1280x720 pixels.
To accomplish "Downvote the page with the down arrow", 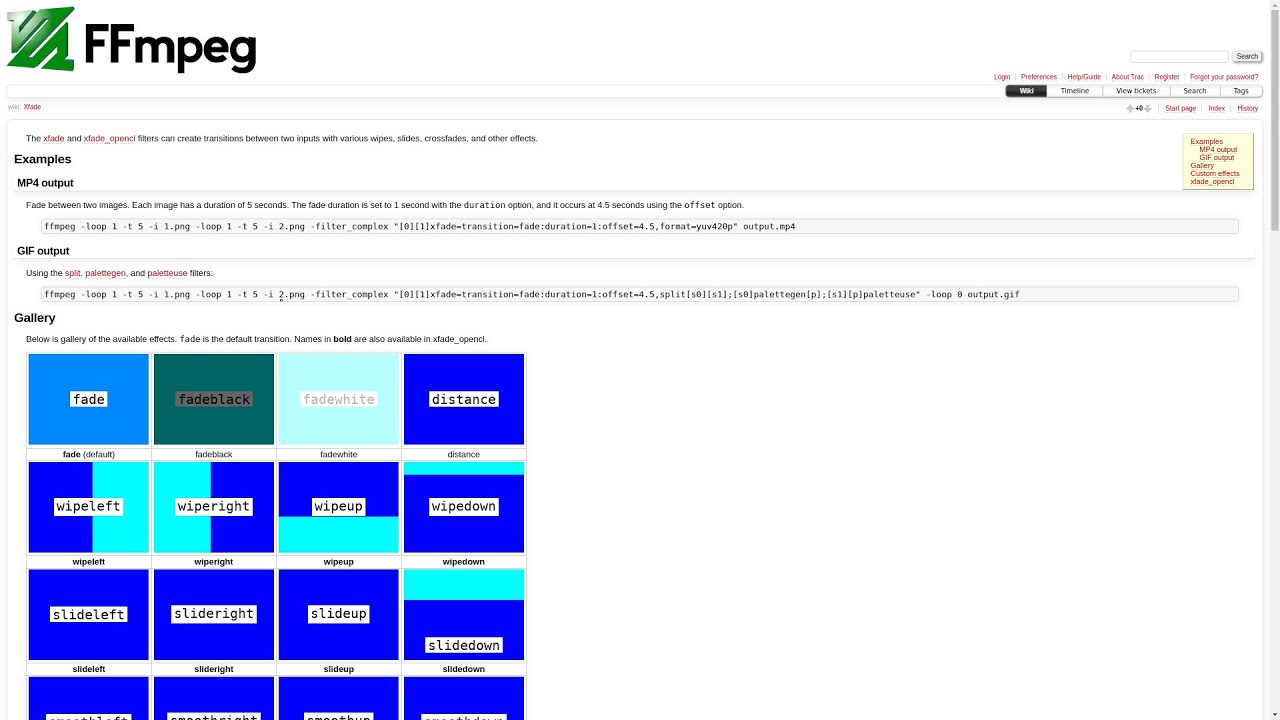I will point(1148,108).
